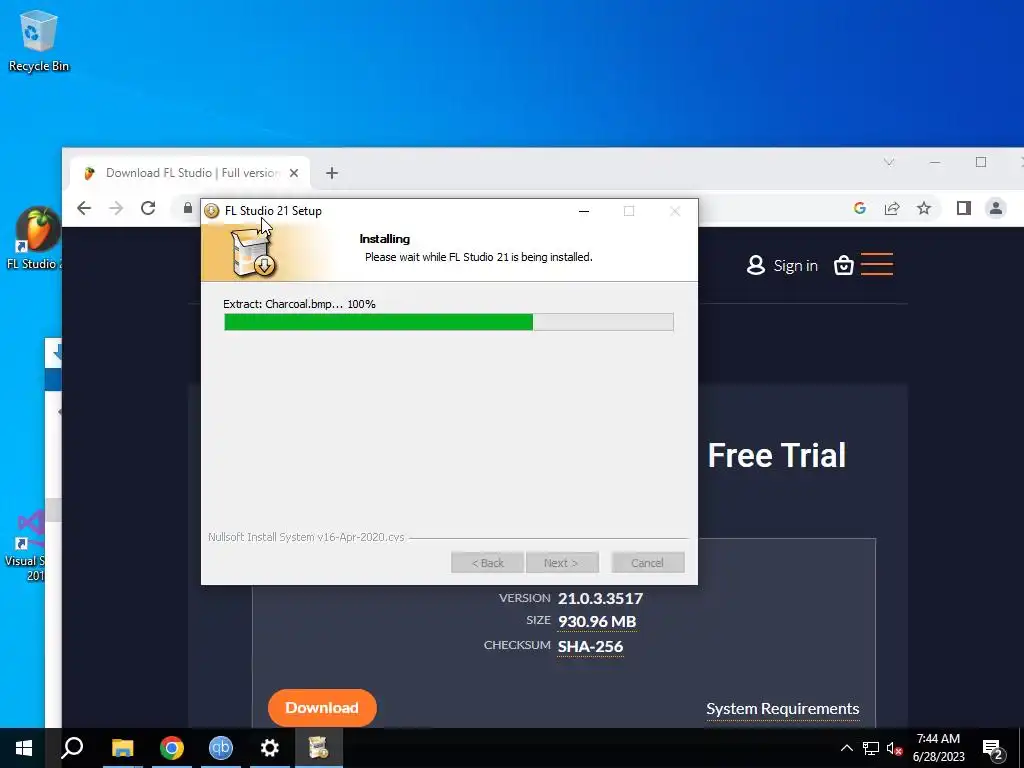Open Visual Studio desktop shortcut
This screenshot has height=768, width=1024.
[26, 545]
